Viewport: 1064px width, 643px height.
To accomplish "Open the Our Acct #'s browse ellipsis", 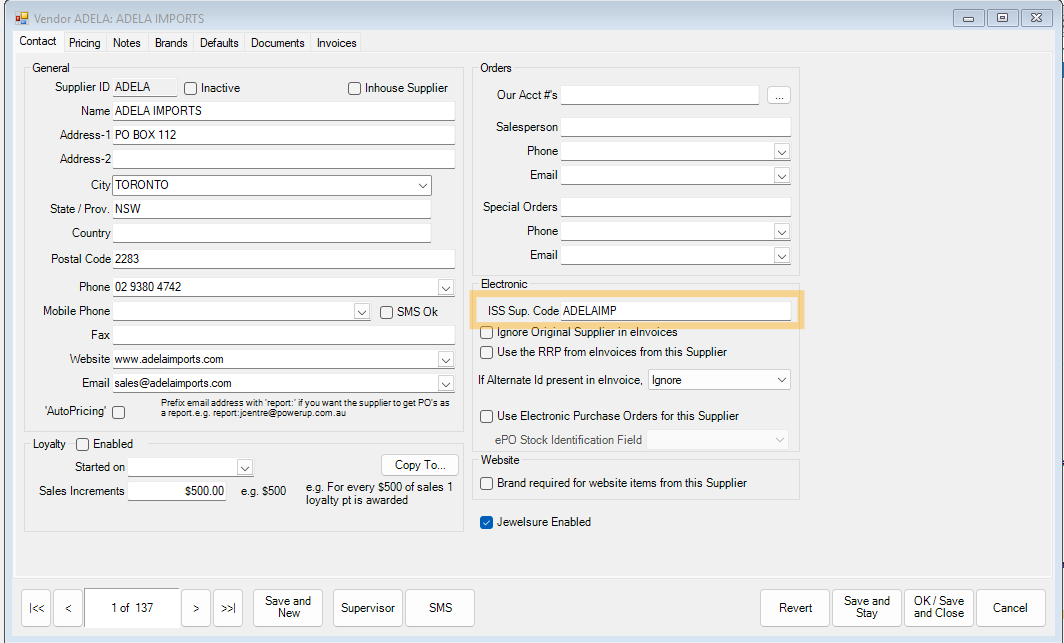I will pos(779,95).
